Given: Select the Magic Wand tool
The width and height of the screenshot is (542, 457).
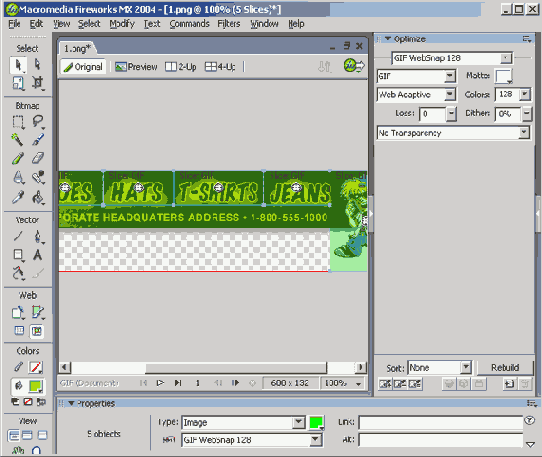Looking at the screenshot, I should (x=18, y=139).
